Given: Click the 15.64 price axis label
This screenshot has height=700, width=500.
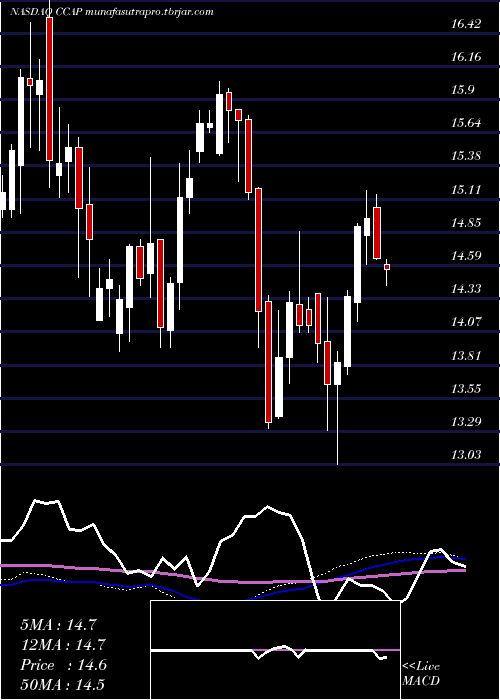Looking at the screenshot, I should (x=466, y=123).
